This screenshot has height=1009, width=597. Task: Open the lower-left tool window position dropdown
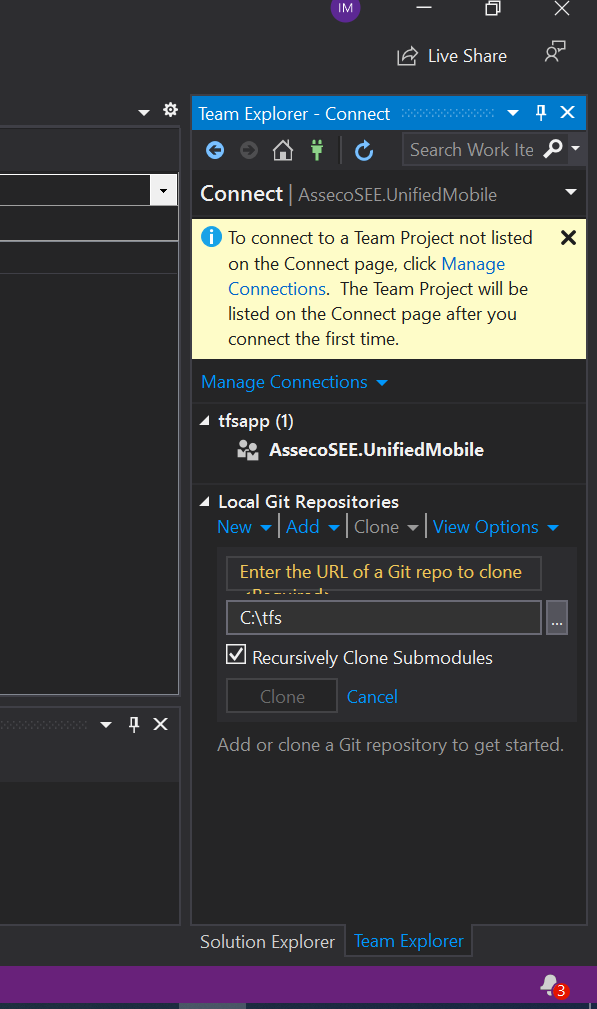coord(106,725)
